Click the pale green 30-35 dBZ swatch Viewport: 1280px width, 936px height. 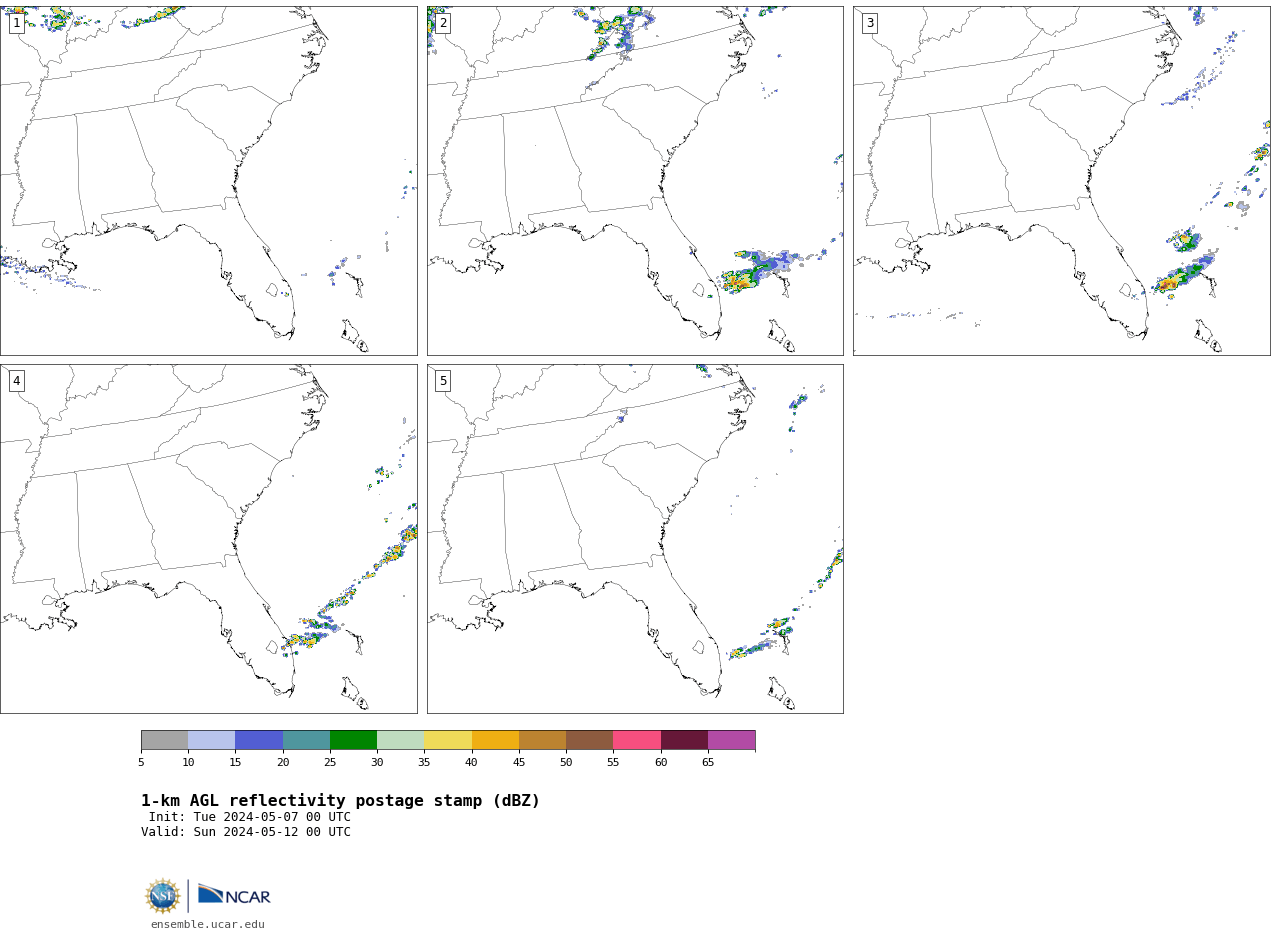click(401, 740)
